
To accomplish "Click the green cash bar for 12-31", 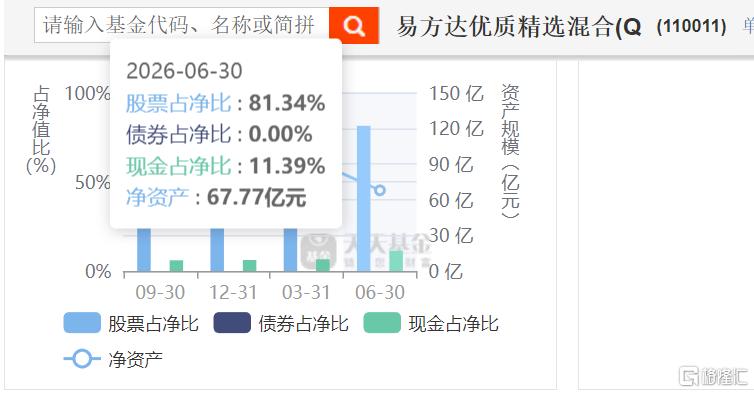I will click(250, 266).
